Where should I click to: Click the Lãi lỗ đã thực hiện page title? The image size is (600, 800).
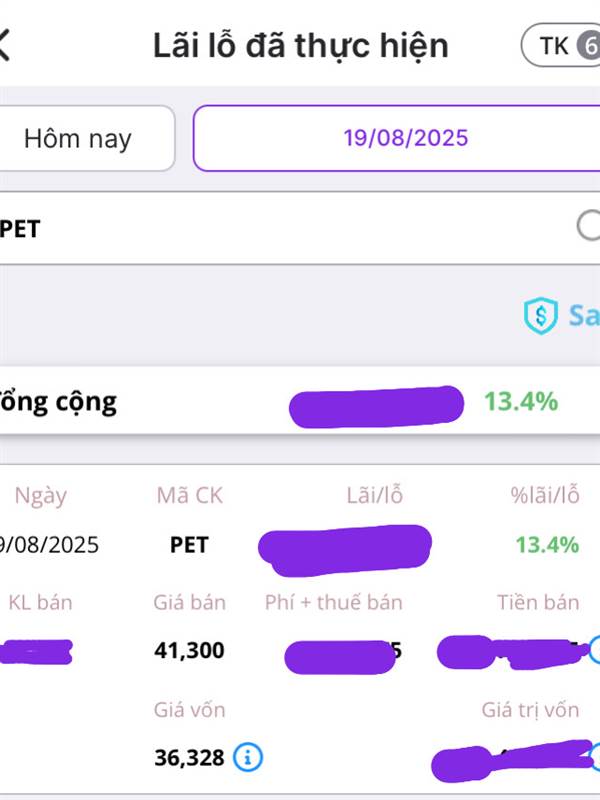click(x=300, y=46)
